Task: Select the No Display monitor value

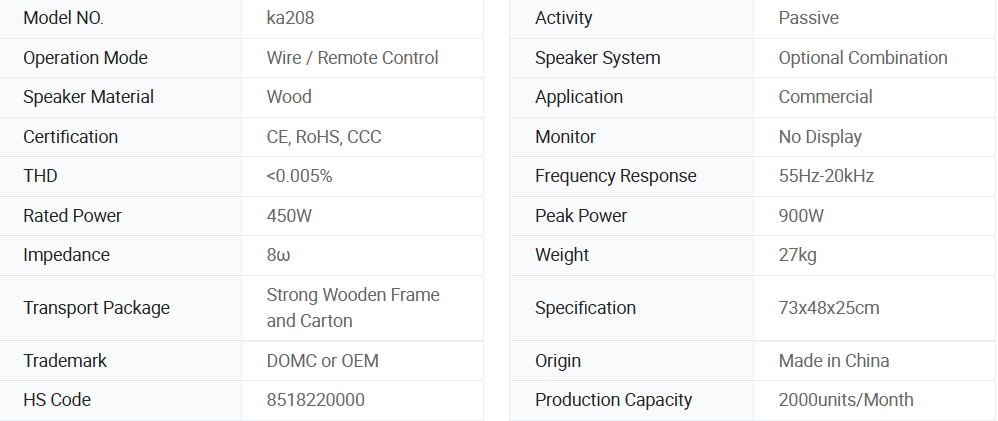Action: [819, 137]
